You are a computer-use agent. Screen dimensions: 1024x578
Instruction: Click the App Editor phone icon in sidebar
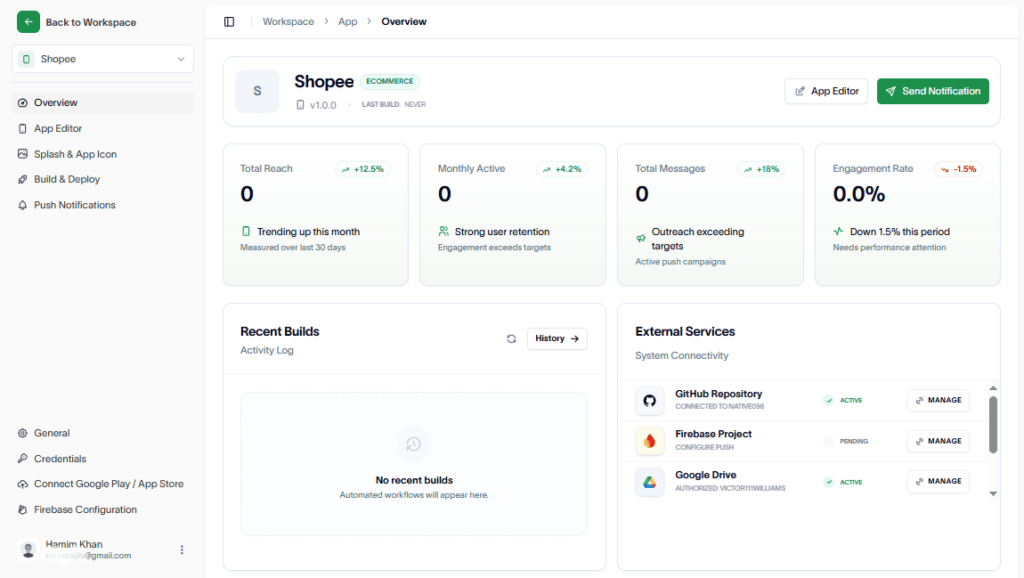23,129
